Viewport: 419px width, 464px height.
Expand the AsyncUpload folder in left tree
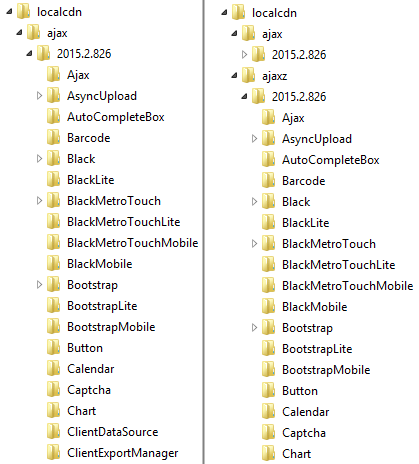pyautogui.click(x=39, y=96)
